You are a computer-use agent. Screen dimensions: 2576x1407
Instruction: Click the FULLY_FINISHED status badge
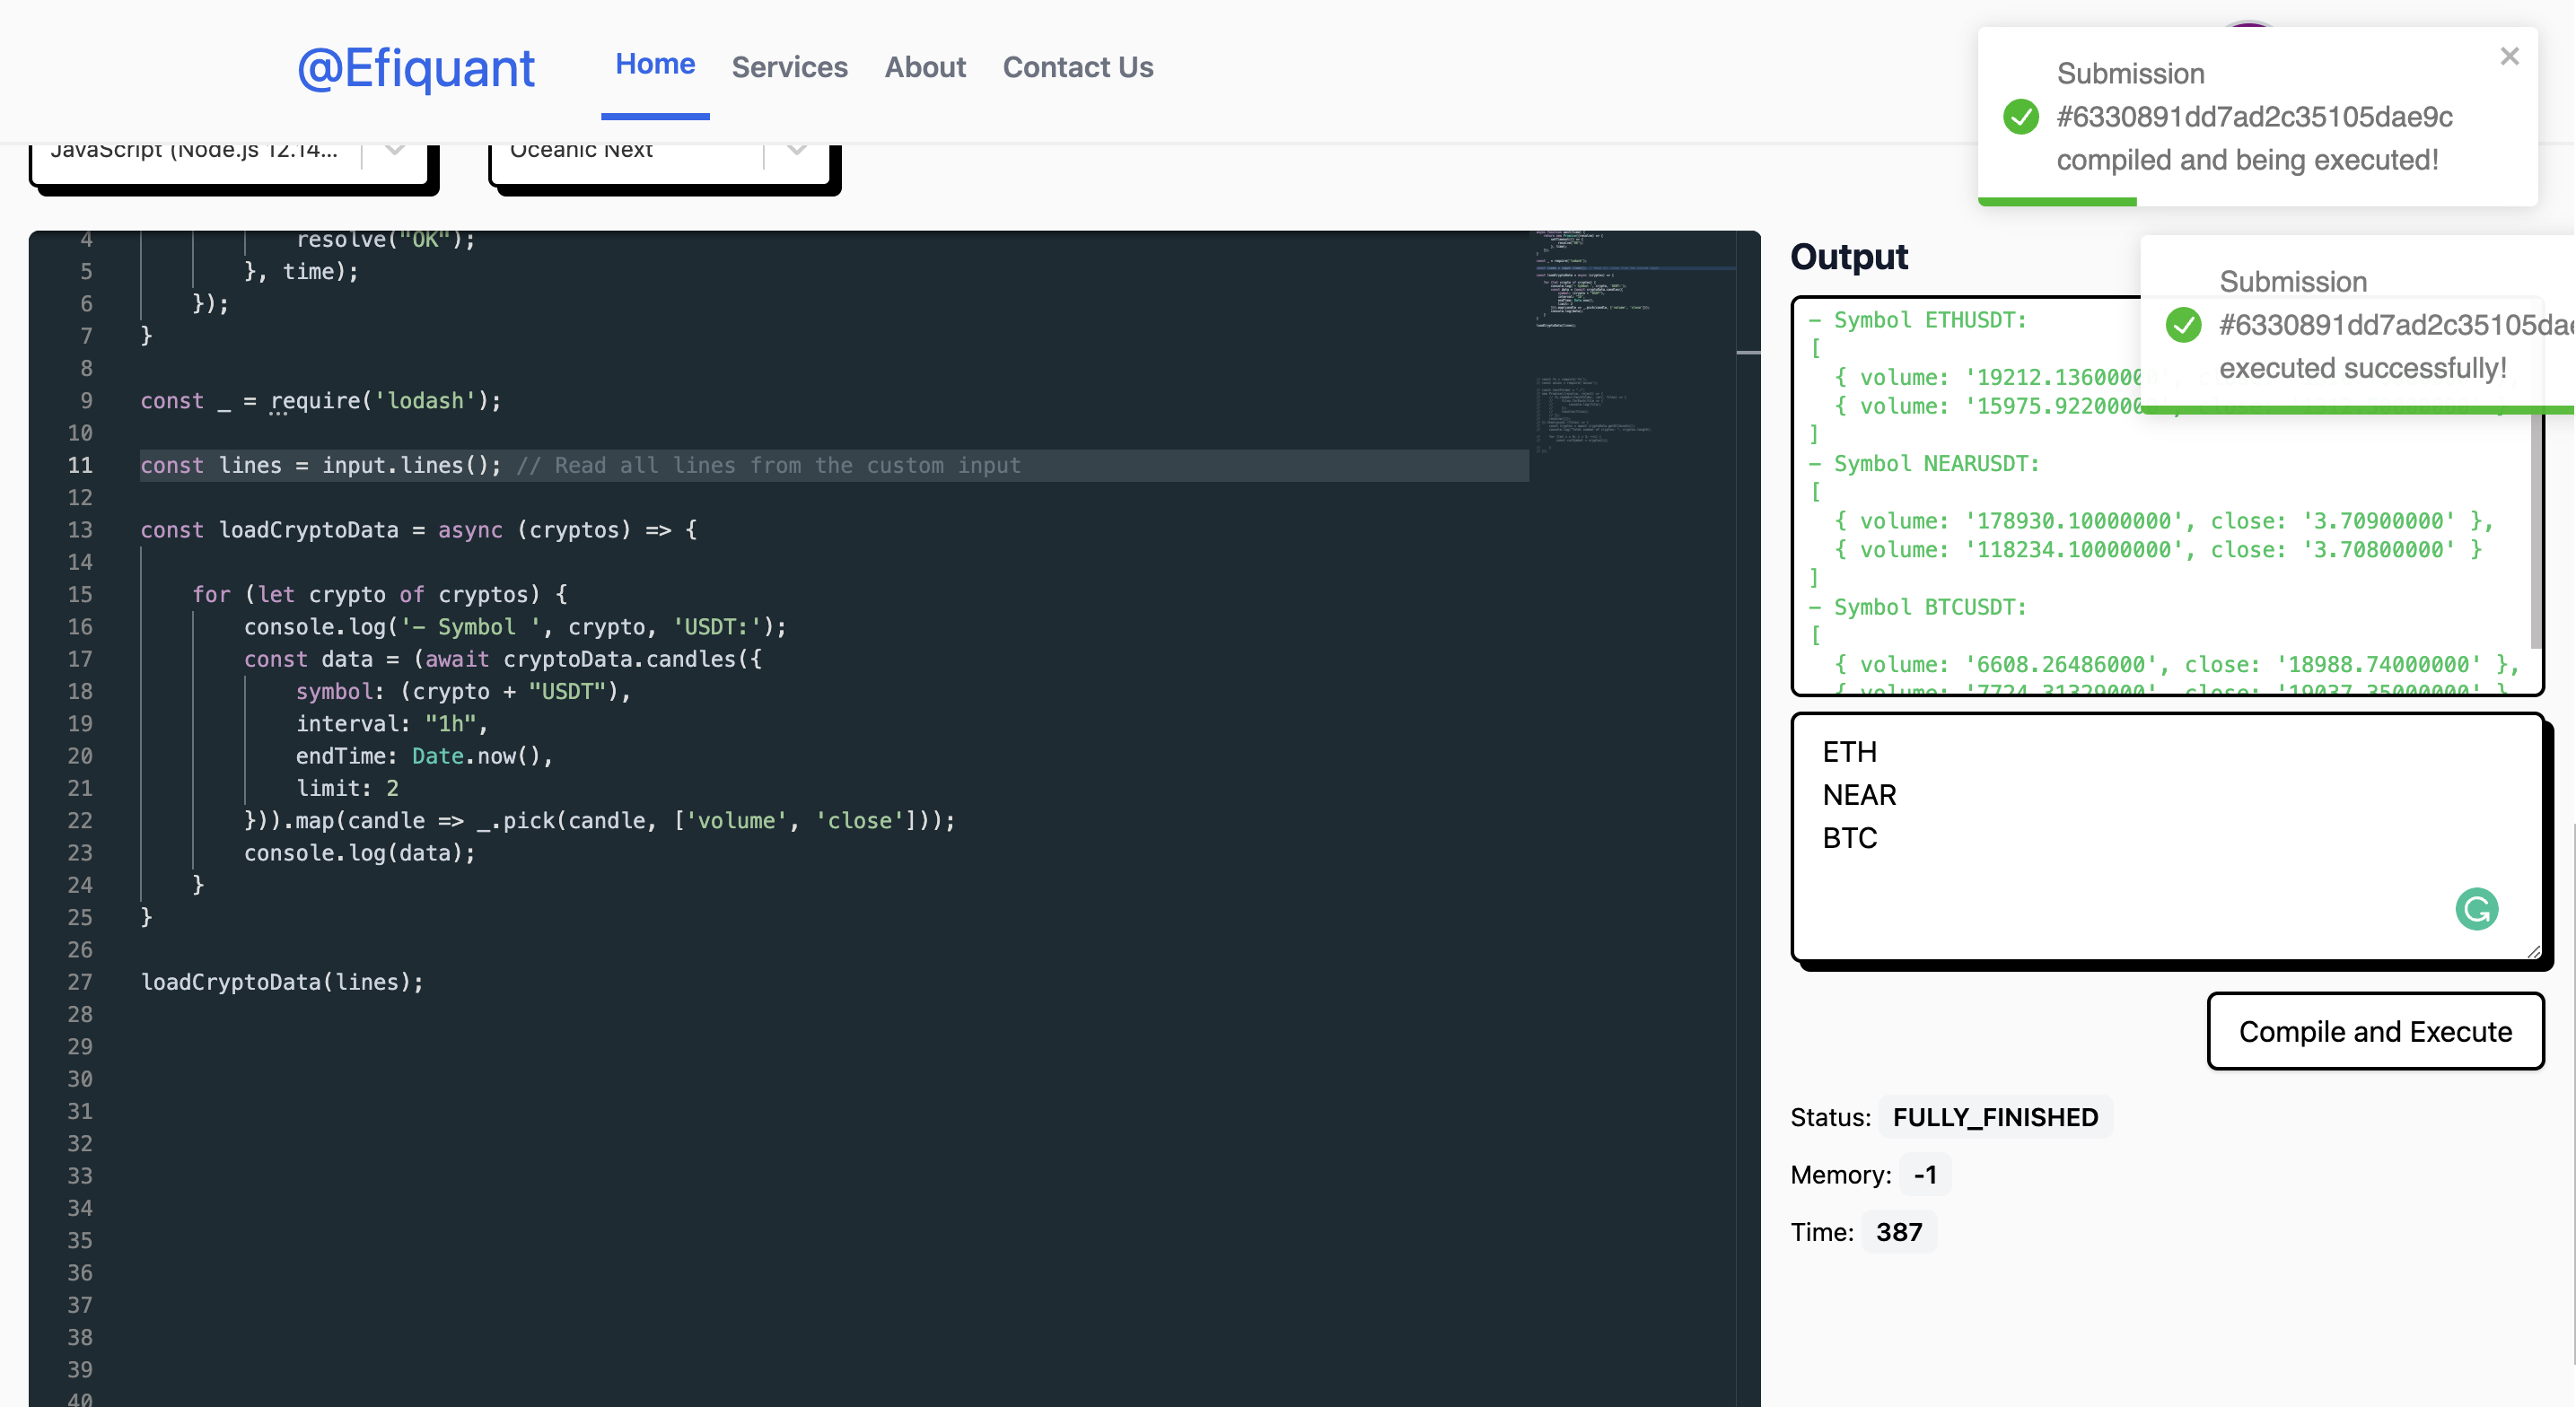1995,1117
